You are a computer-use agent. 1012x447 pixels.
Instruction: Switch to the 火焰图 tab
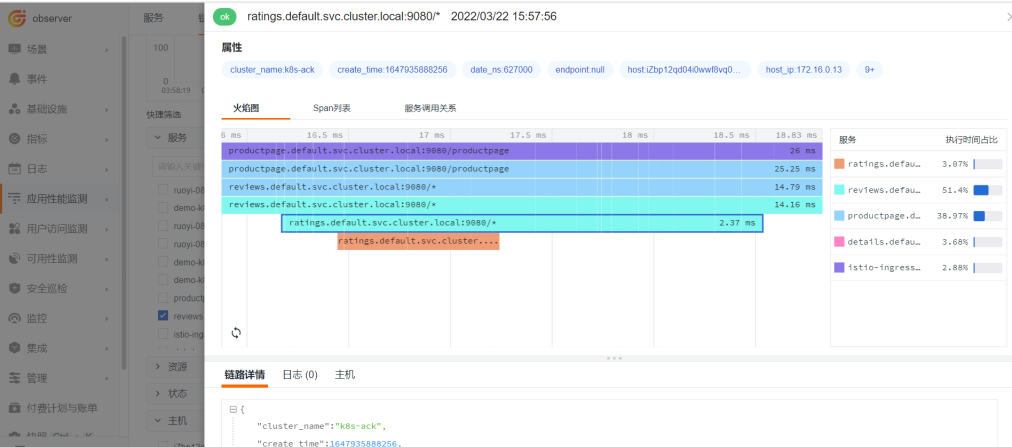pyautogui.click(x=246, y=108)
